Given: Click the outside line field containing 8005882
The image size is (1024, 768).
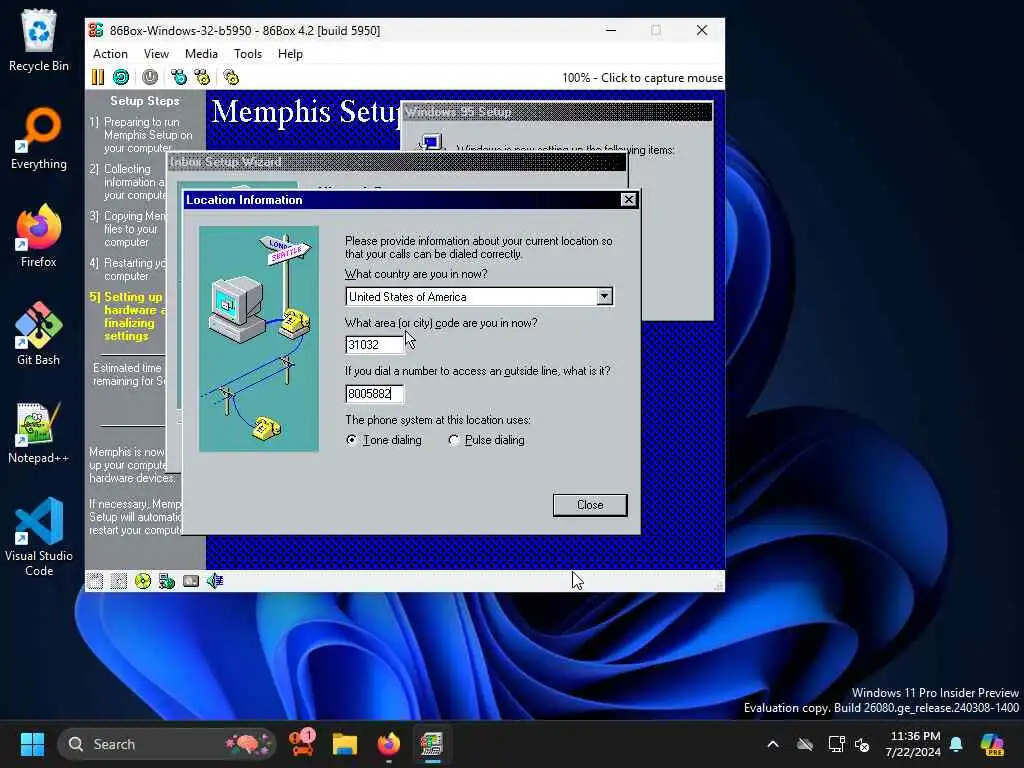Looking at the screenshot, I should click(374, 394).
